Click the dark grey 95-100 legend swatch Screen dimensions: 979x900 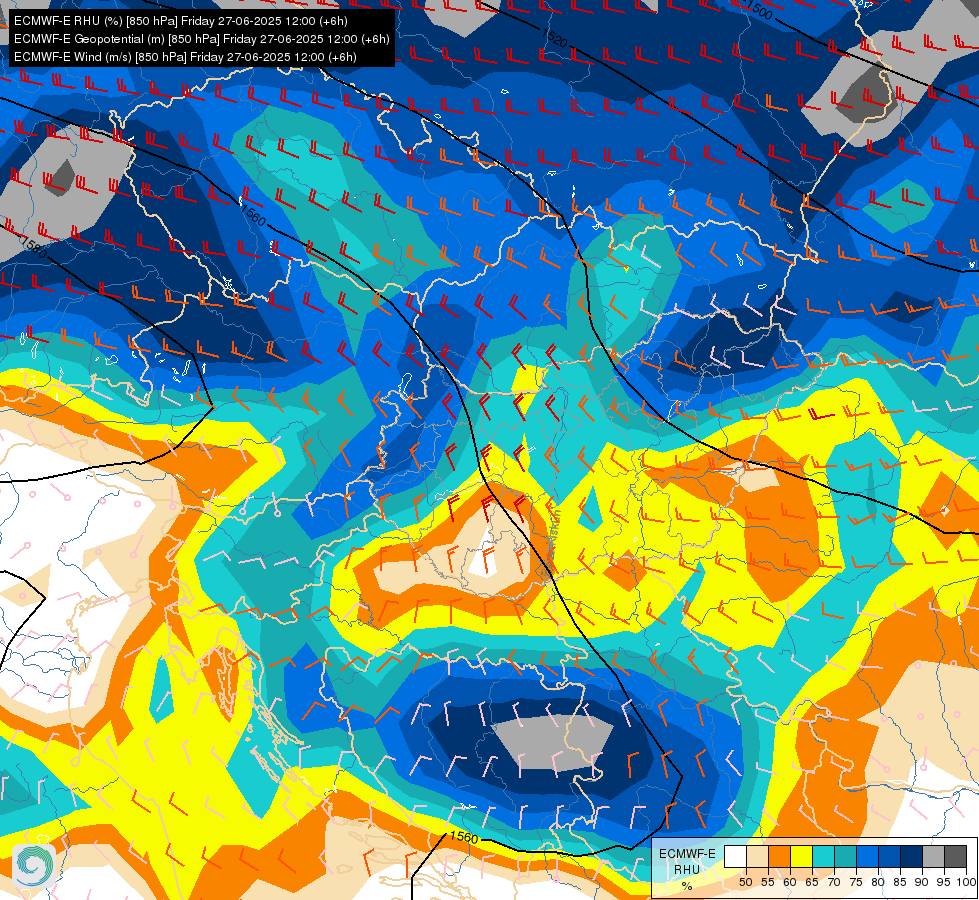point(955,856)
